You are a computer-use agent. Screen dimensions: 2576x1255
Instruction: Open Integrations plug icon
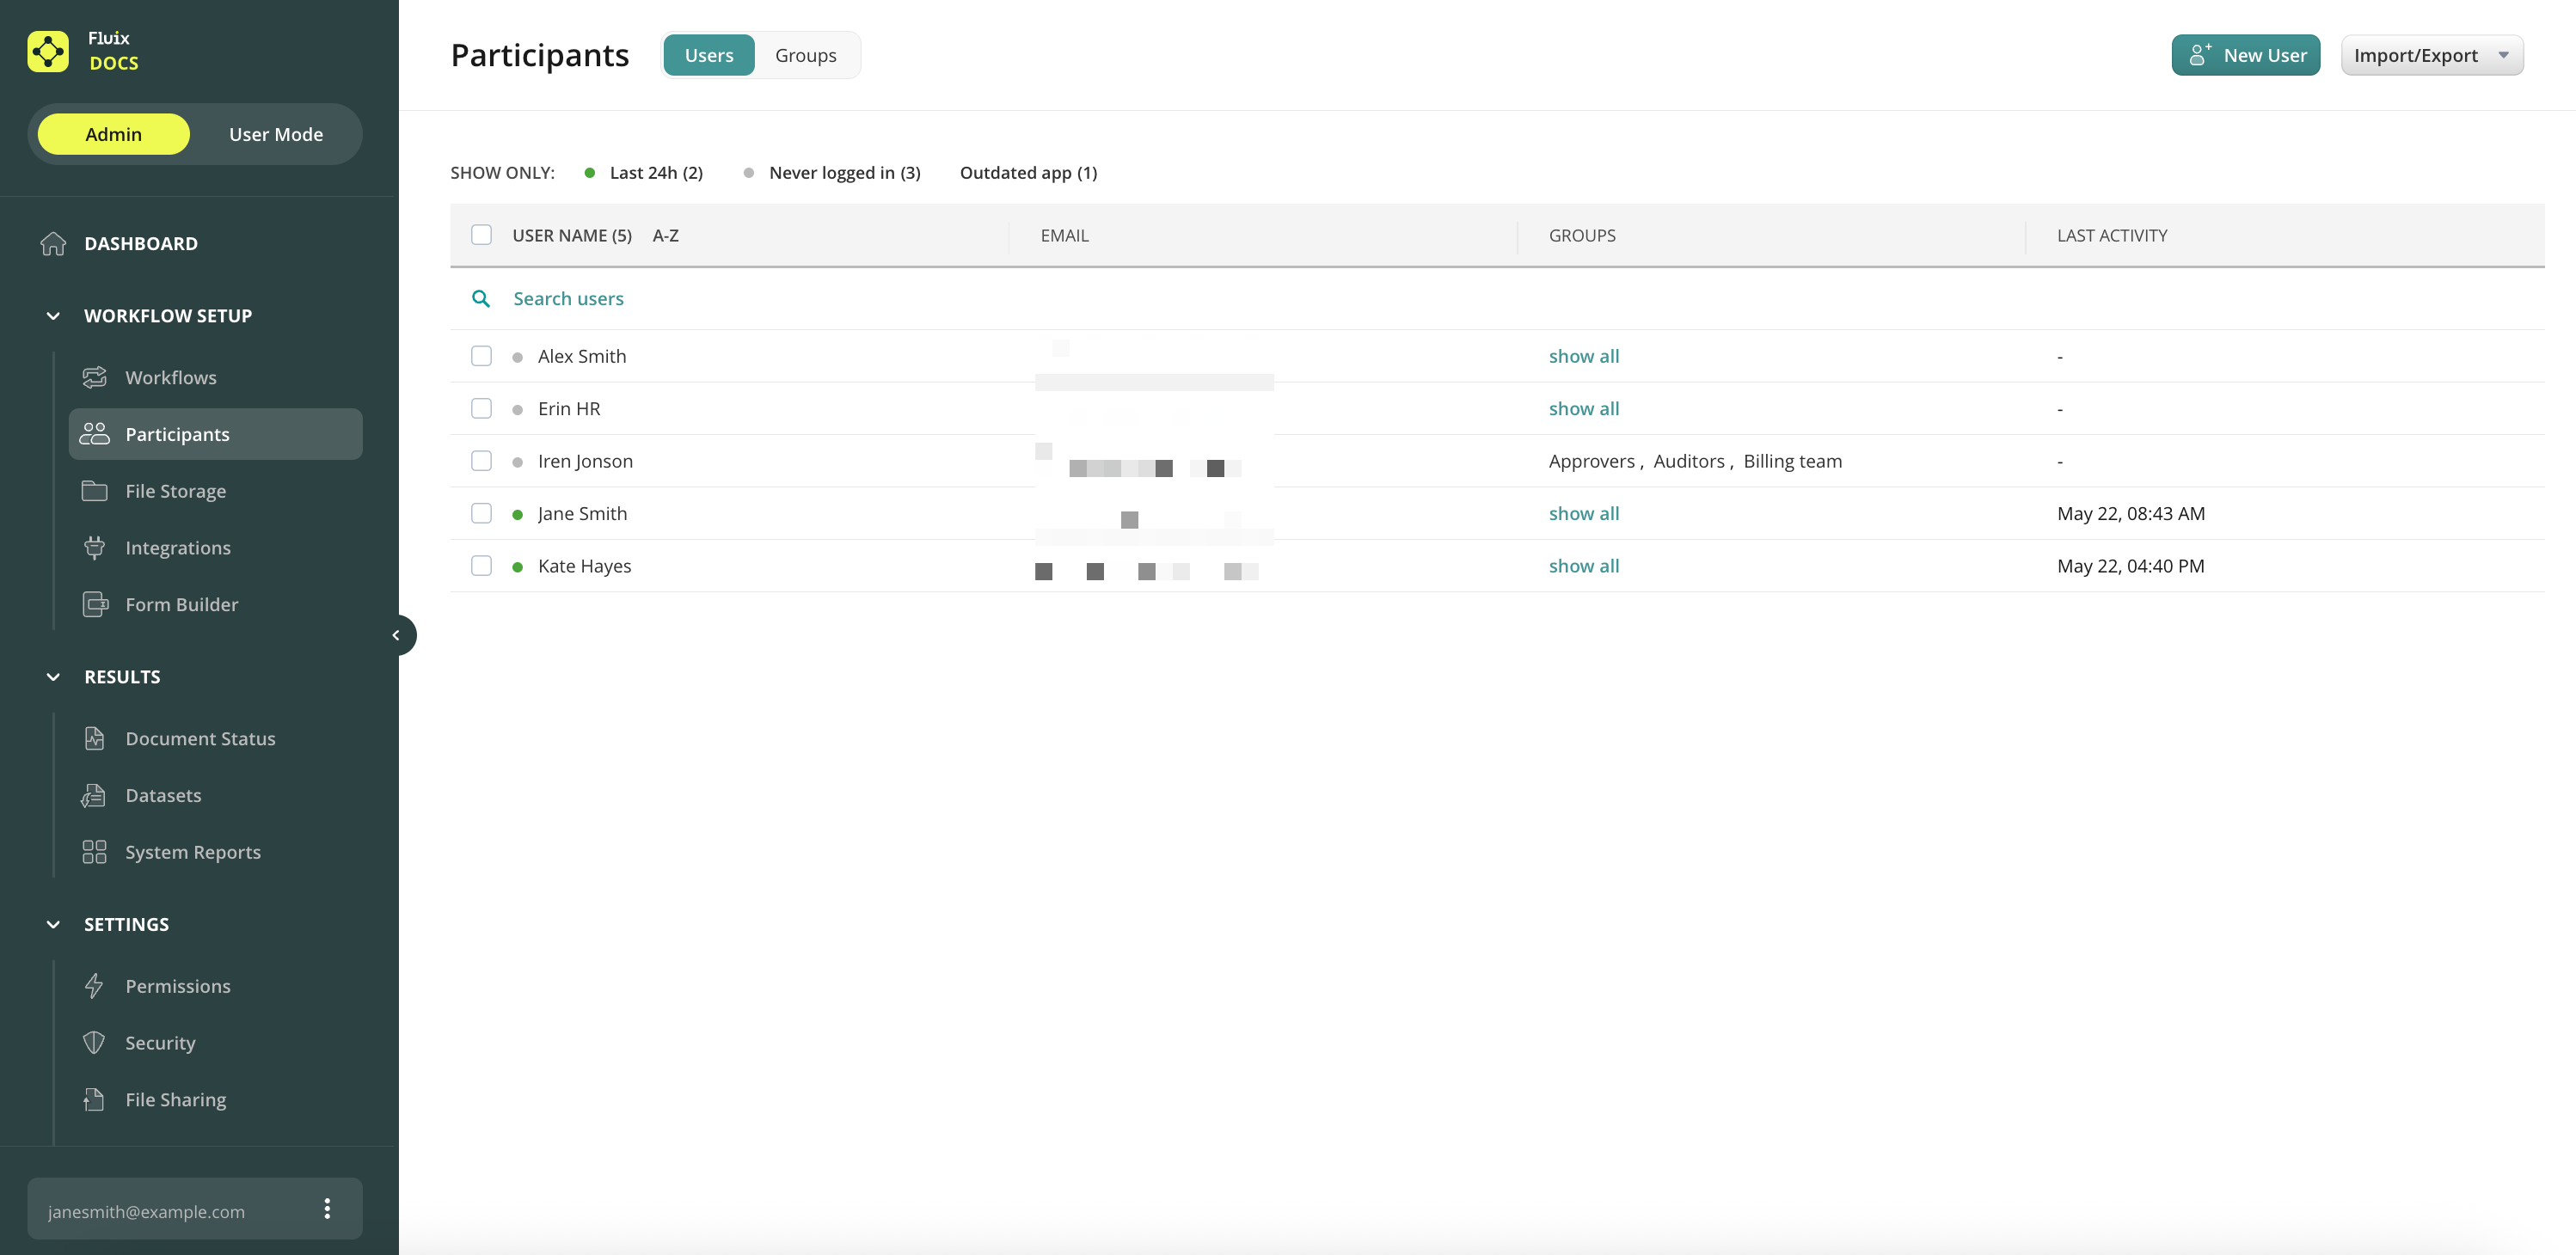[94, 548]
